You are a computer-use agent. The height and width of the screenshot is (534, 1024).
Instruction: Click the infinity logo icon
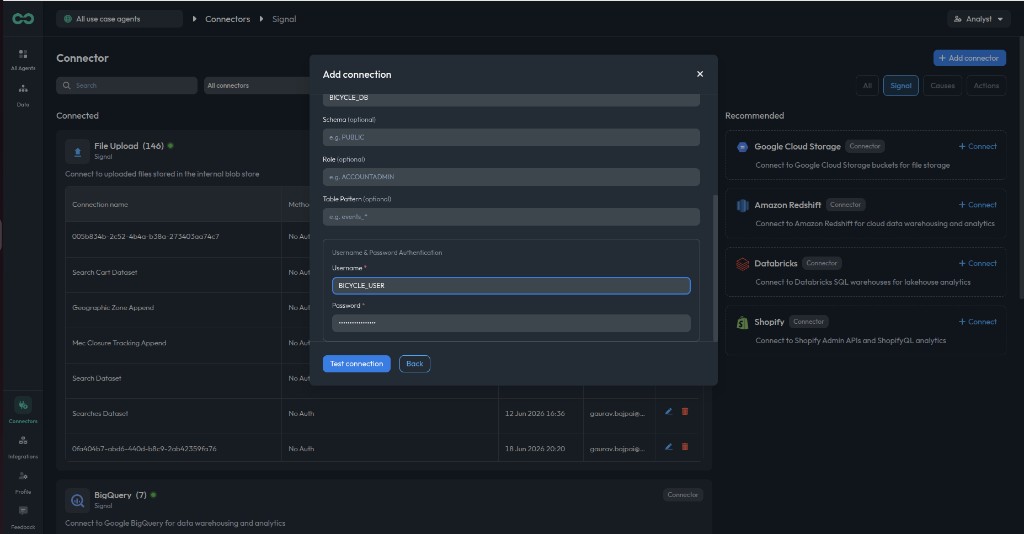coord(23,19)
